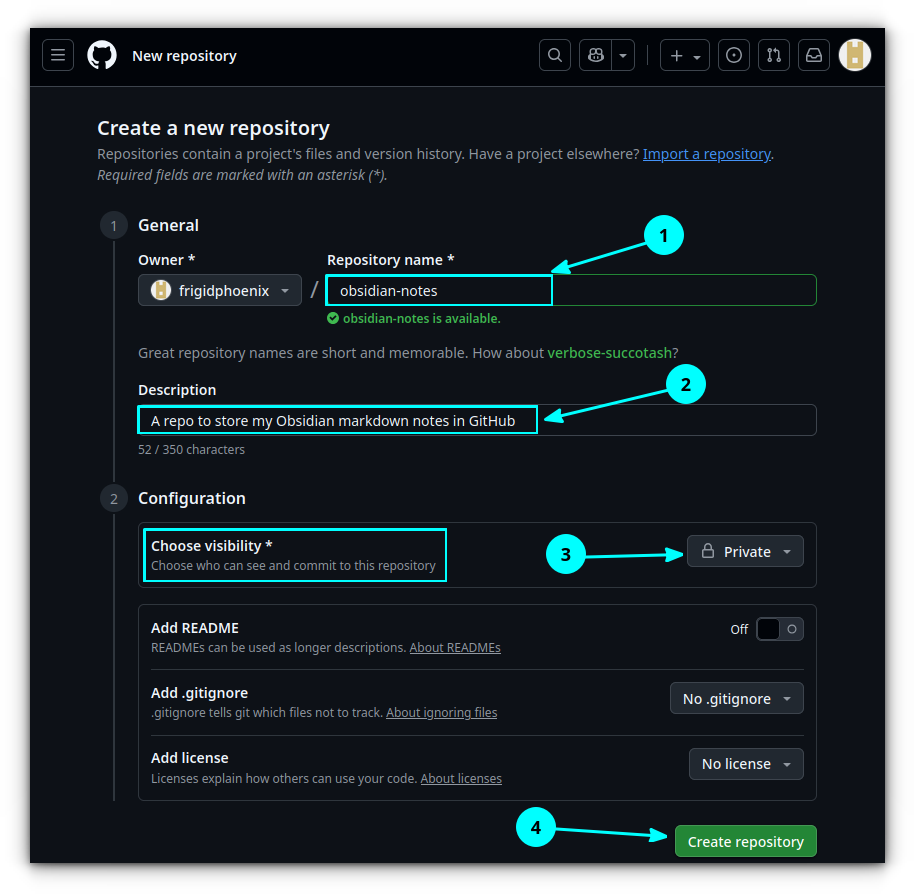
Task: Open the Owner dropdown frigidphoenix
Action: (219, 290)
